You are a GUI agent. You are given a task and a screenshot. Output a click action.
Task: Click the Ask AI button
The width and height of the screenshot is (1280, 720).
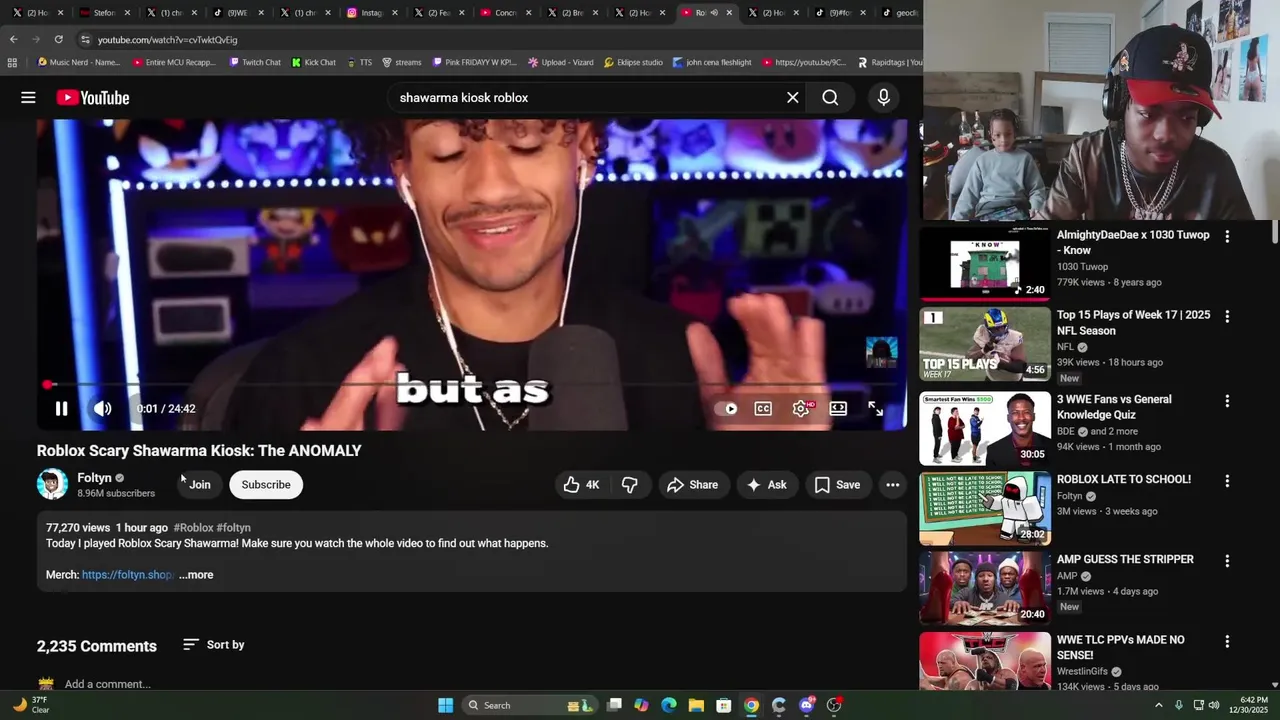point(766,484)
